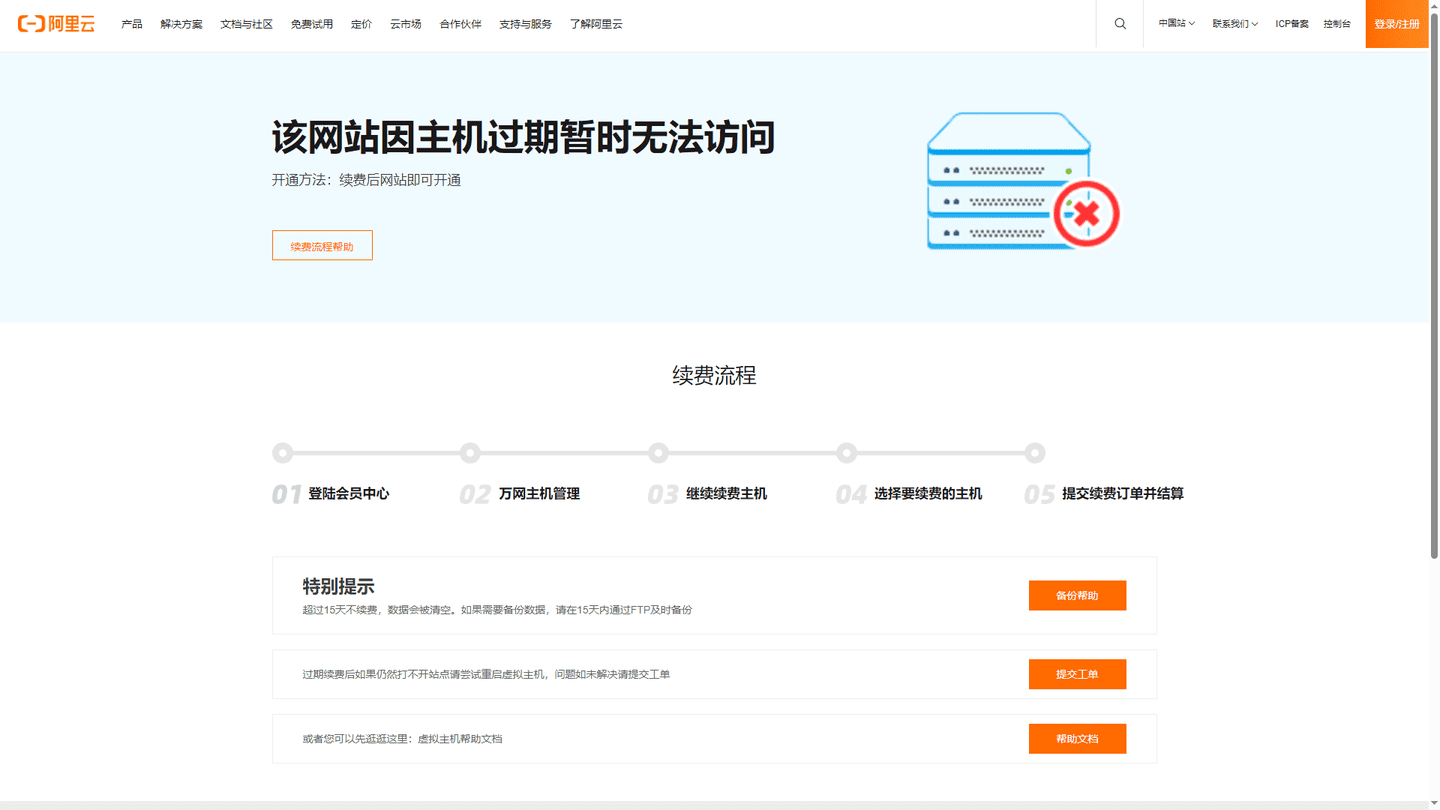Open the 了解阿里云 menu
This screenshot has width=1440, height=810.
tap(596, 24)
